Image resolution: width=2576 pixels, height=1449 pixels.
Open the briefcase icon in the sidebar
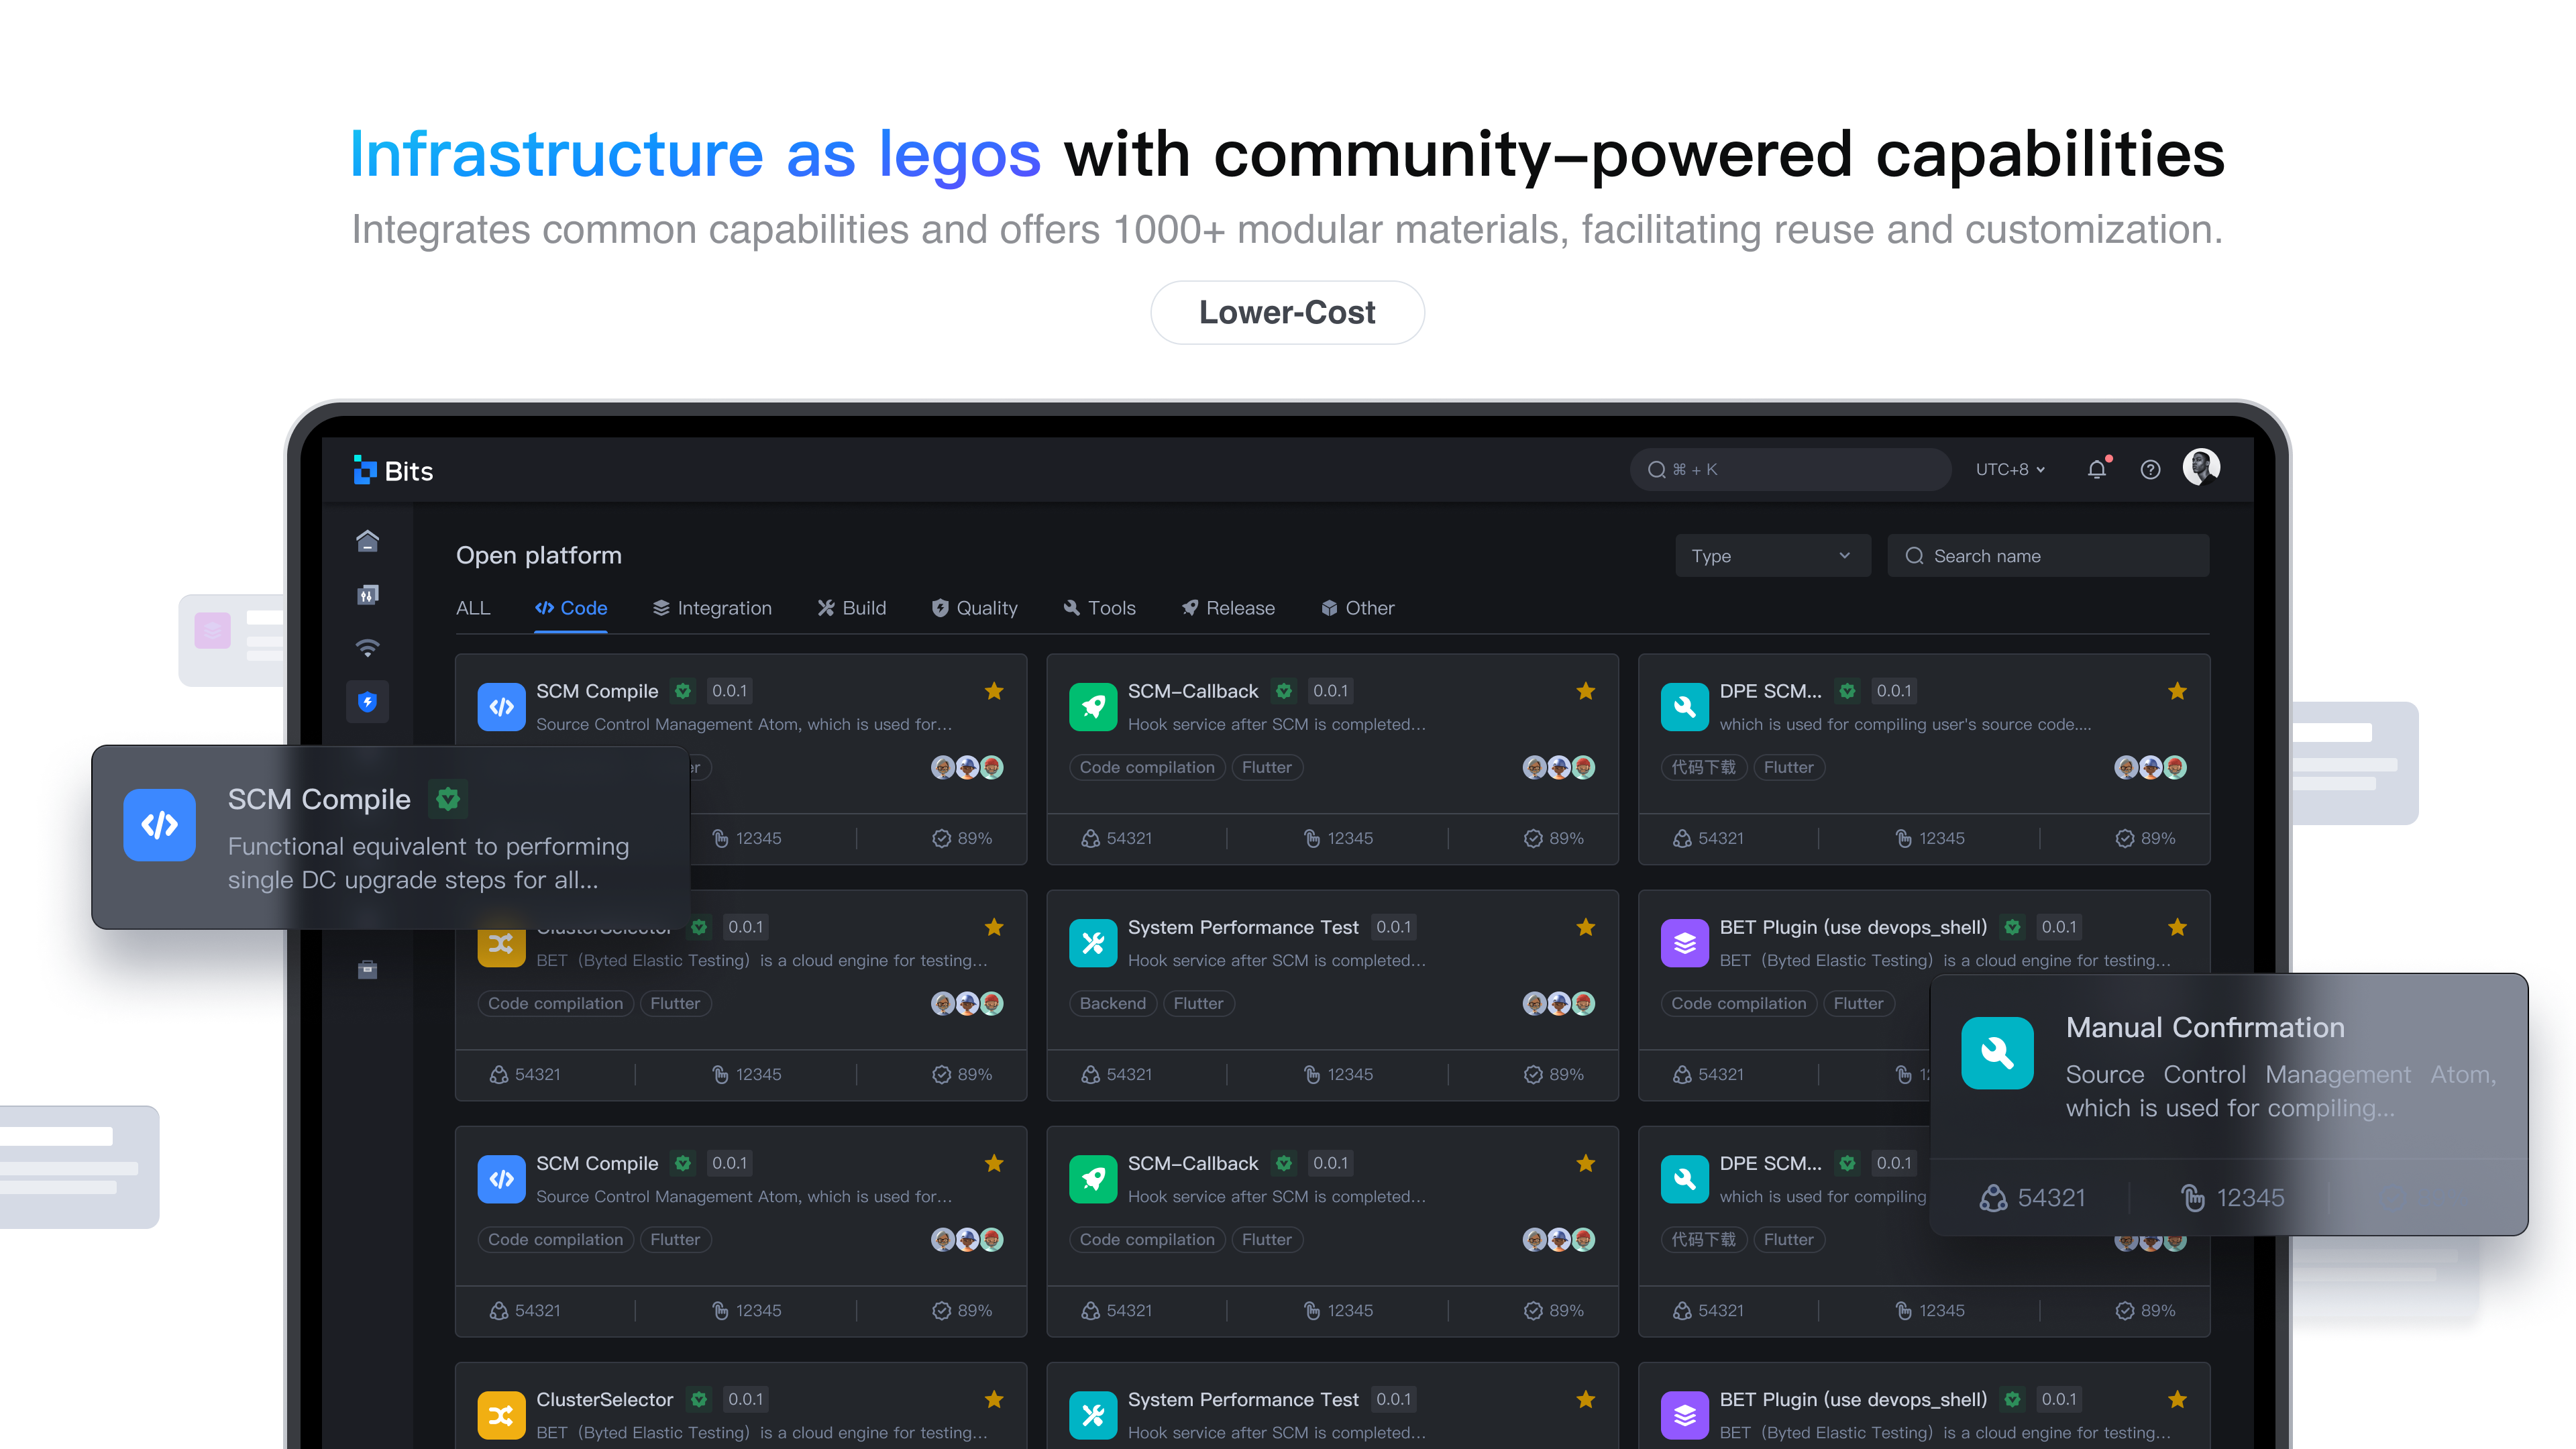(x=367, y=970)
